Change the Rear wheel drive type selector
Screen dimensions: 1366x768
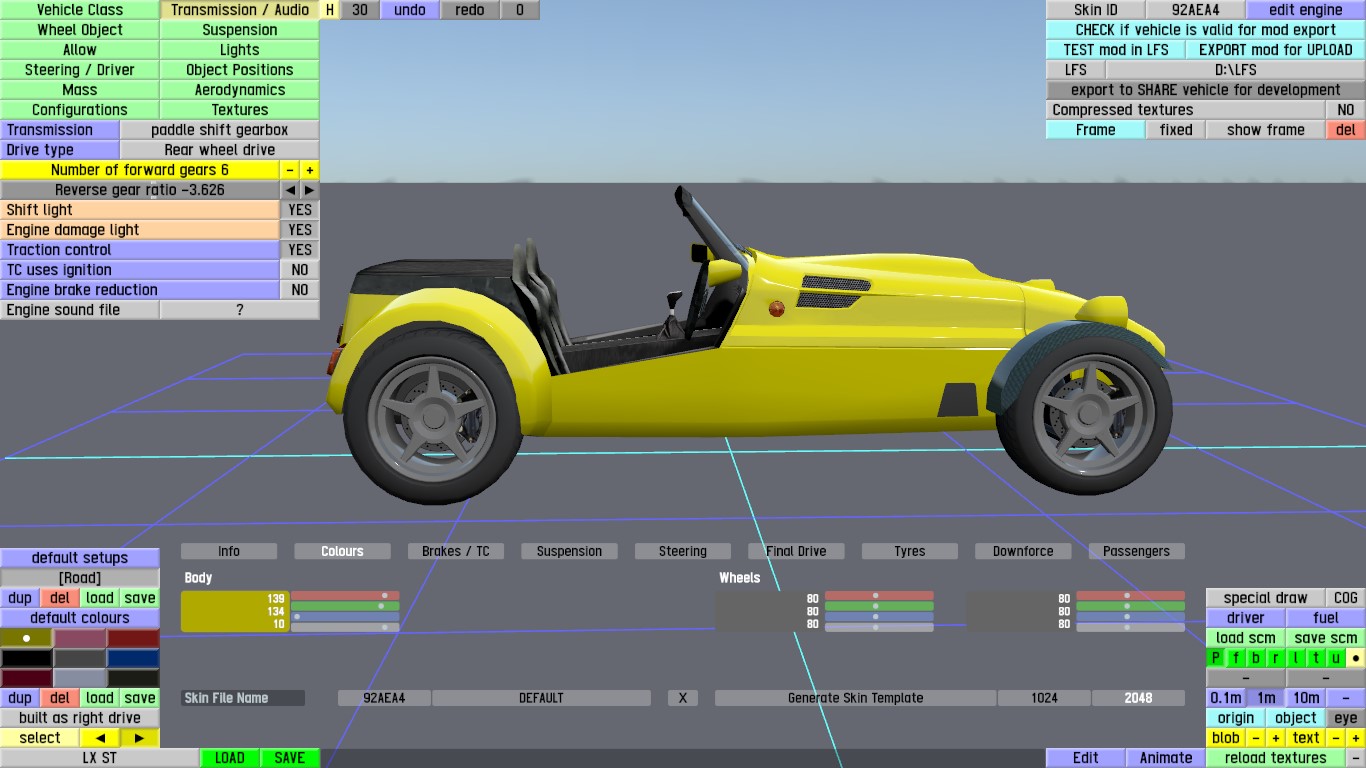click(219, 150)
